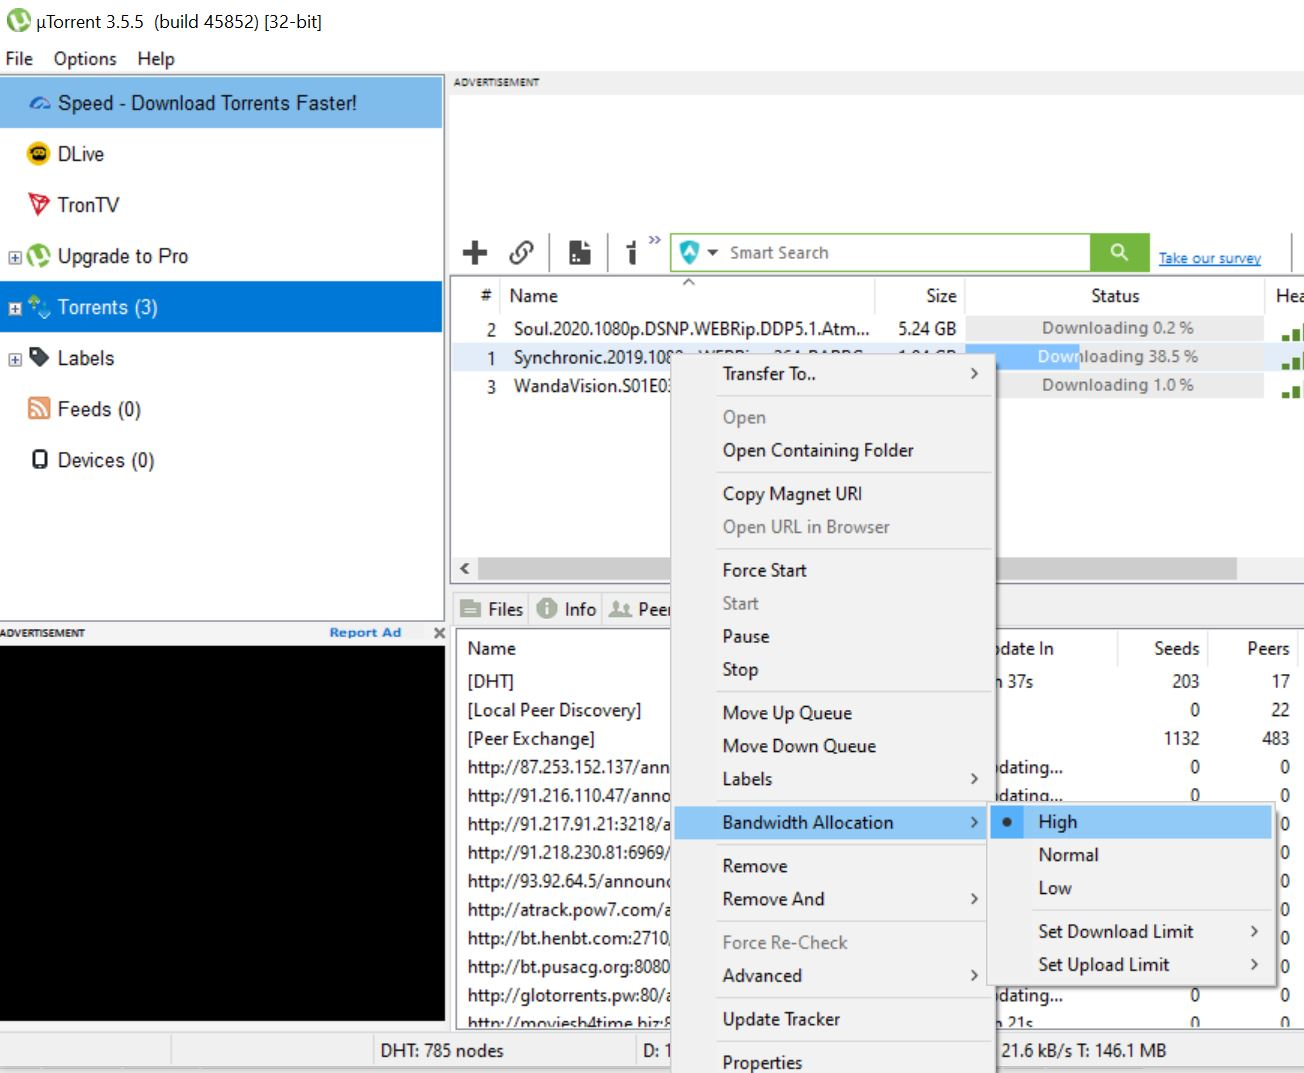This screenshot has height=1073, width=1304.
Task: Sort trackers by the Peers column header
Action: [x=1253, y=648]
